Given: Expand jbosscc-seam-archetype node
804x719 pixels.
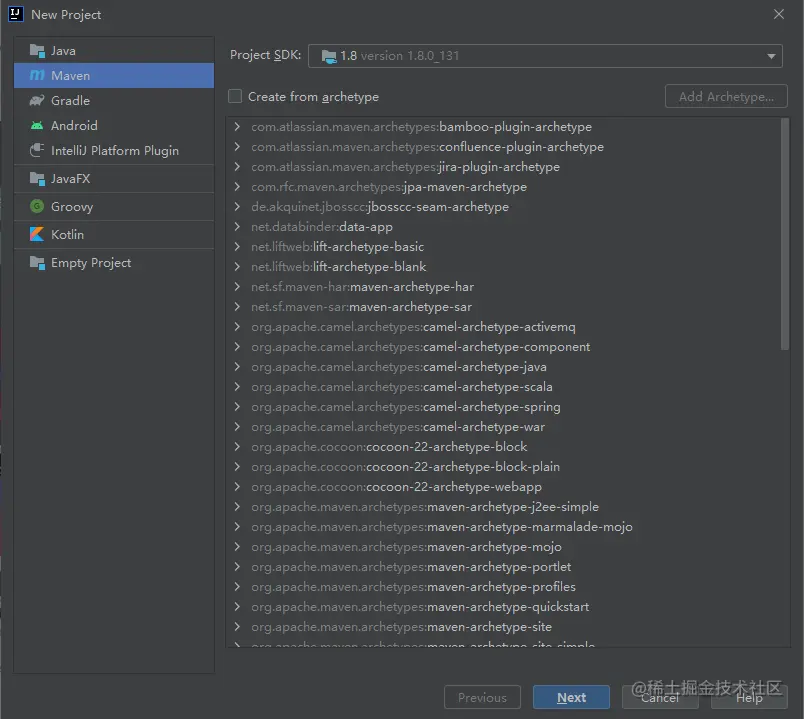Looking at the screenshot, I should click(x=237, y=207).
